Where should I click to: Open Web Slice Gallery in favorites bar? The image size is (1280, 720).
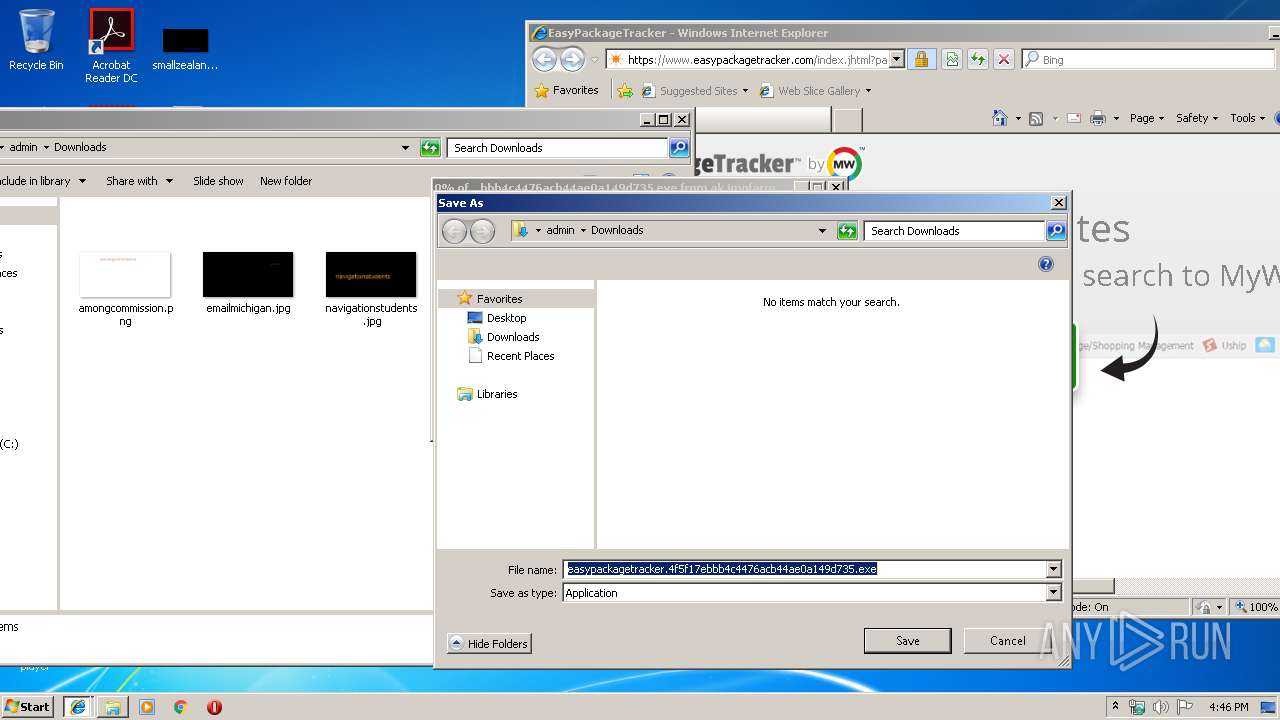(x=815, y=91)
